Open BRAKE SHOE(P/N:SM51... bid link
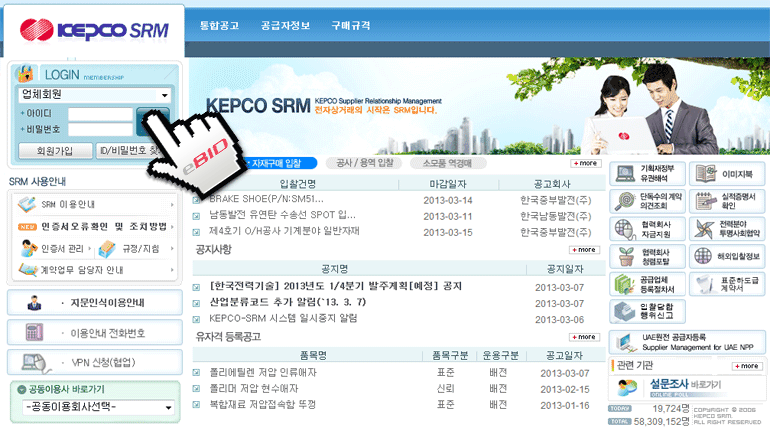The image size is (770, 431). pyautogui.click(x=266, y=199)
